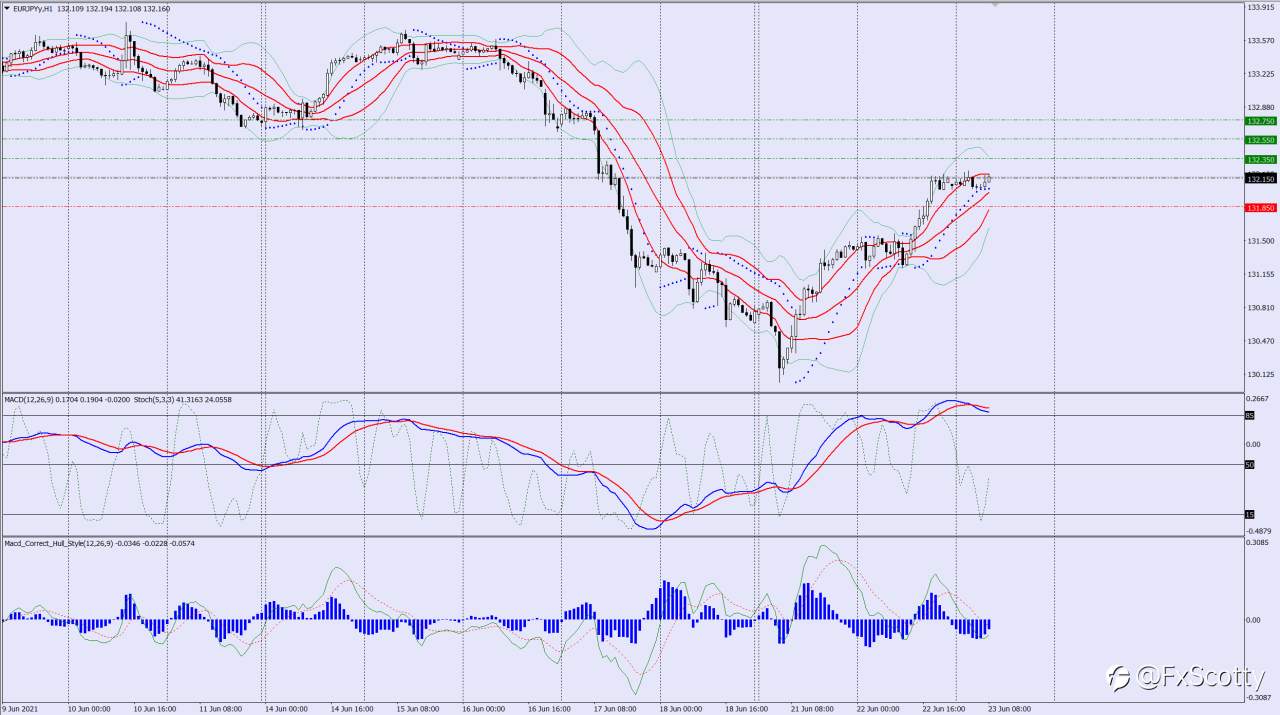This screenshot has width=1280, height=715.
Task: Click the -0.4879 MACD scale minimum
Action: pos(1260,531)
